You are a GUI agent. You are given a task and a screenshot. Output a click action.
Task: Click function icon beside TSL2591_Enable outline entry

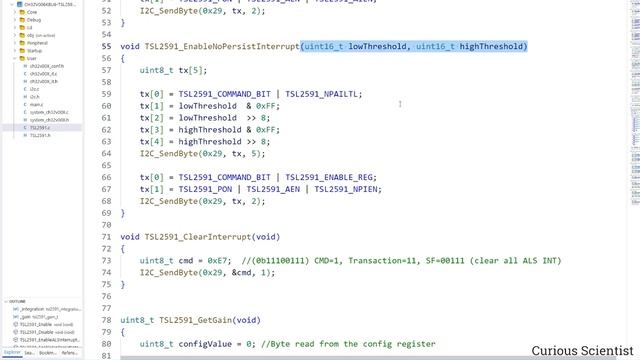16,324
